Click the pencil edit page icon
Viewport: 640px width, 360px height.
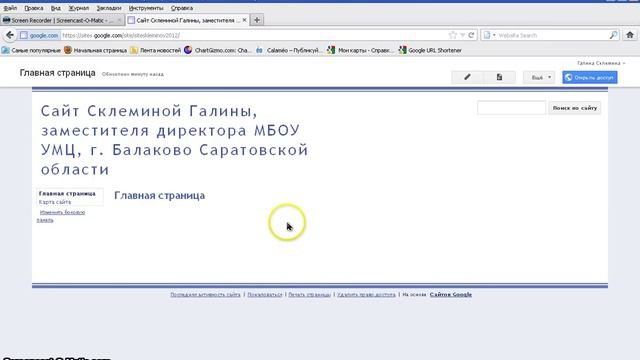tap(467, 77)
